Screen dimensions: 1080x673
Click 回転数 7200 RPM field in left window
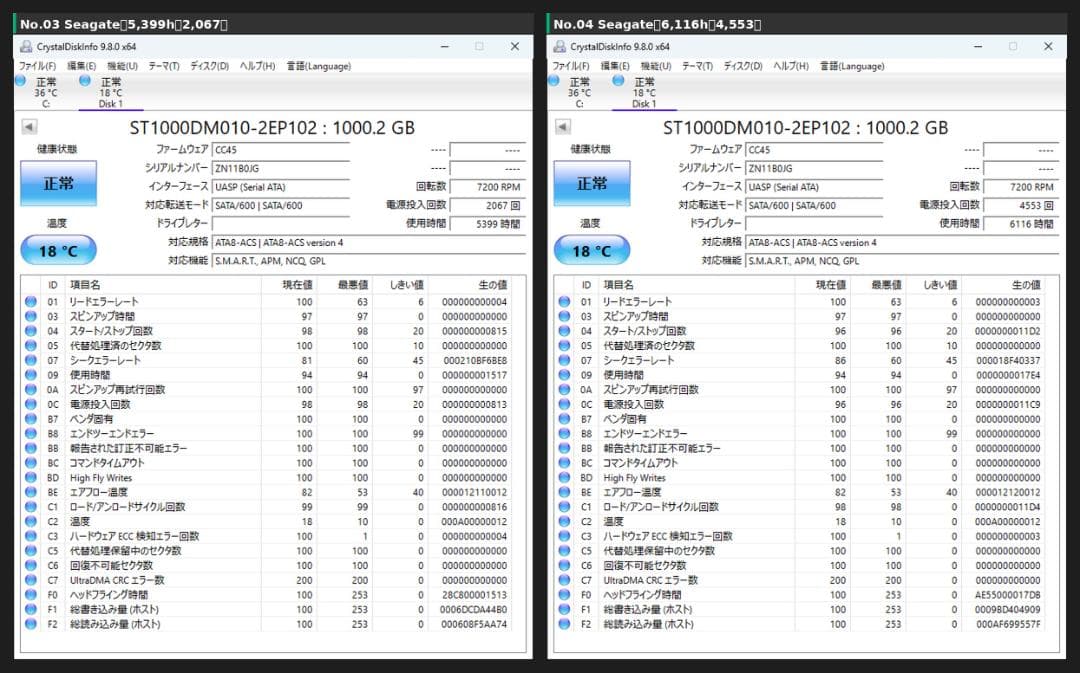pos(488,187)
